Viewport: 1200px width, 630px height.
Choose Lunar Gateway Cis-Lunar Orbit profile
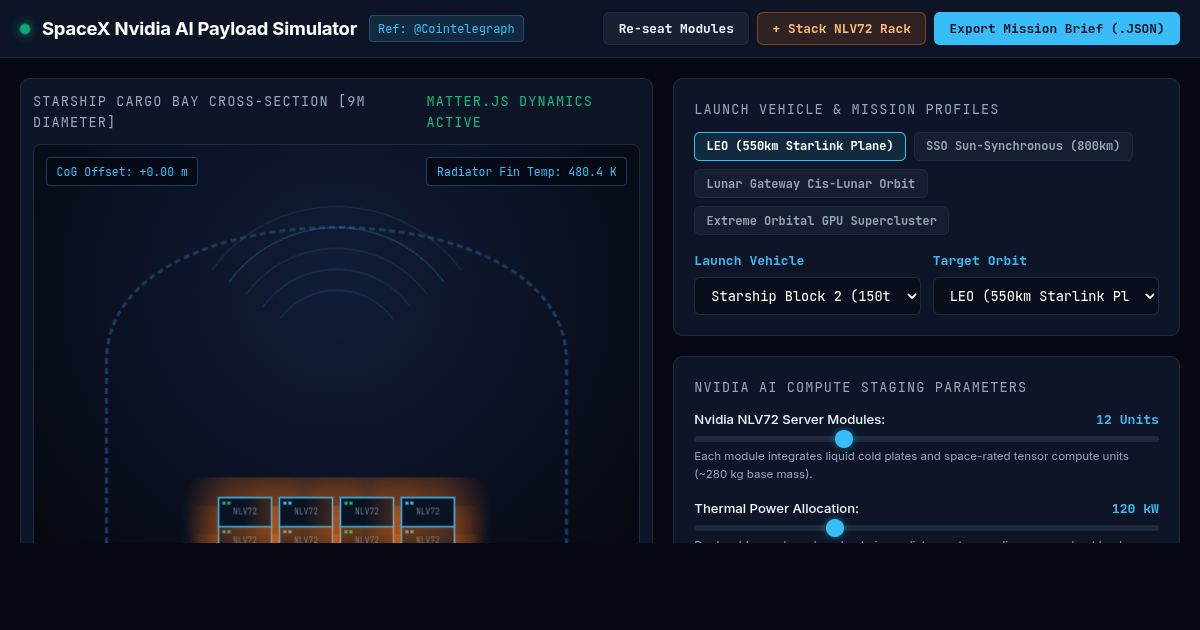point(811,184)
